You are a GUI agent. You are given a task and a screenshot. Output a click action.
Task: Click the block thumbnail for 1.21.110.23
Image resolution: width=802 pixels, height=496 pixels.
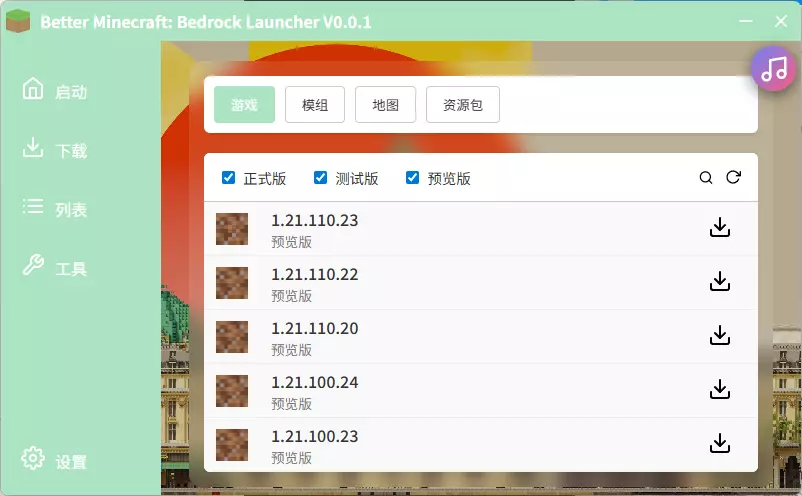click(x=232, y=229)
